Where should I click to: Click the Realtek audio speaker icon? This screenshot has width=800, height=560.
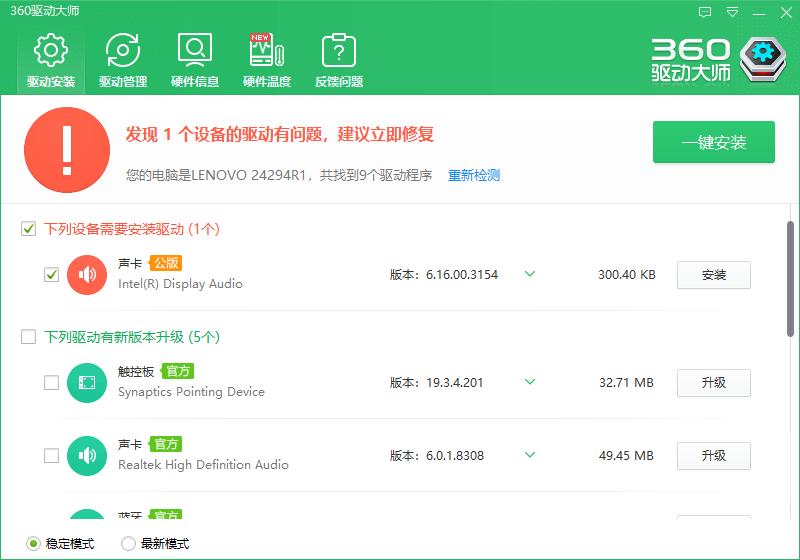point(87,455)
